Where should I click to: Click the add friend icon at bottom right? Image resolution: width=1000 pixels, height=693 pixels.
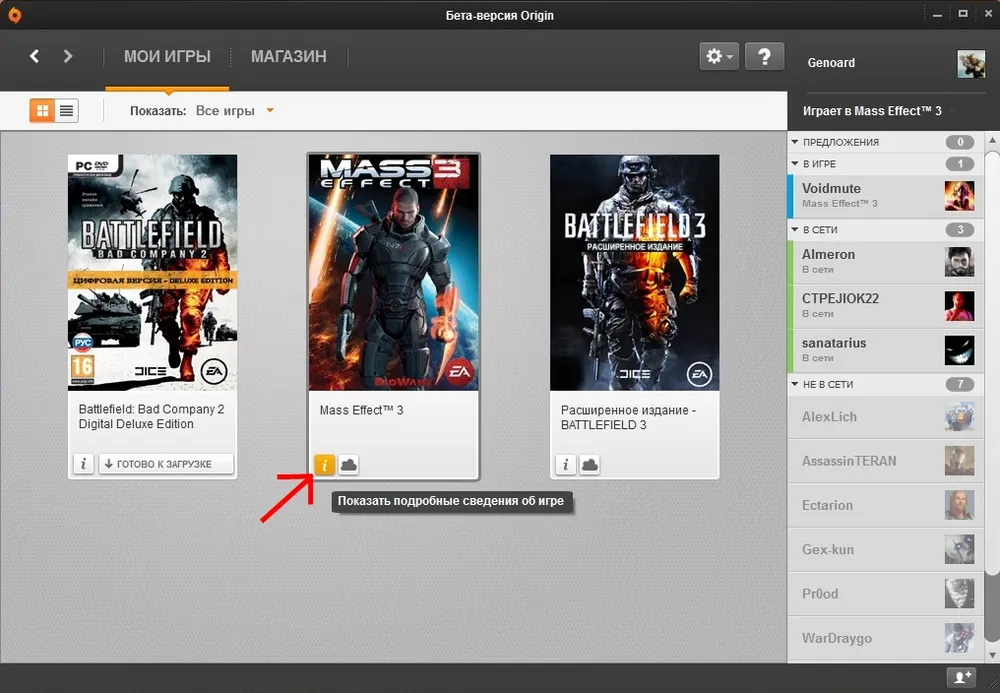click(x=963, y=677)
